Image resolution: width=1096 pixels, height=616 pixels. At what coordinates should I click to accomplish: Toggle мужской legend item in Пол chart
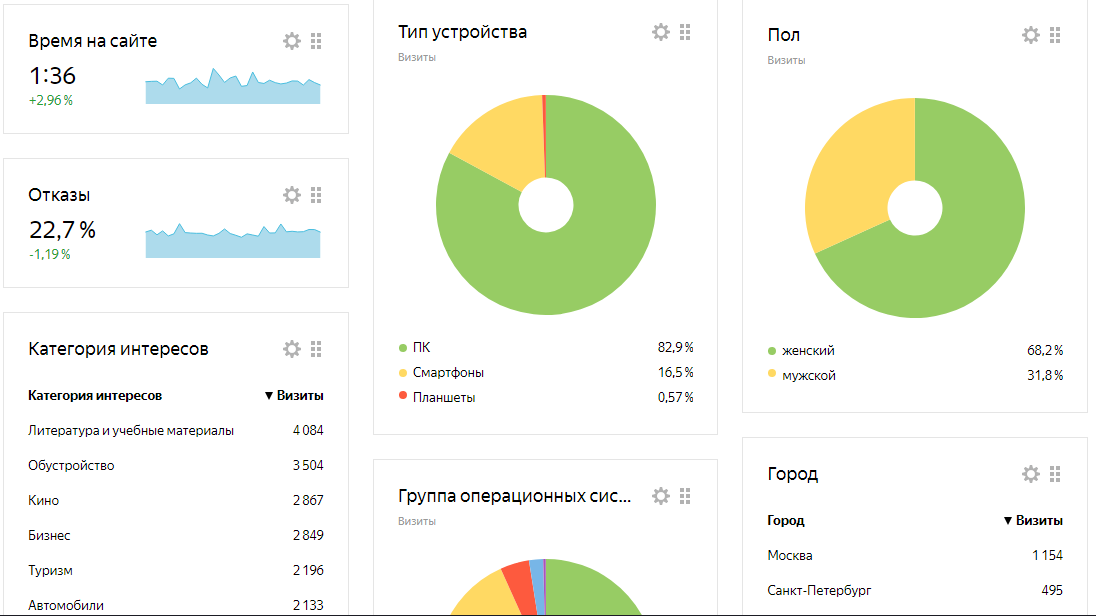click(x=802, y=375)
